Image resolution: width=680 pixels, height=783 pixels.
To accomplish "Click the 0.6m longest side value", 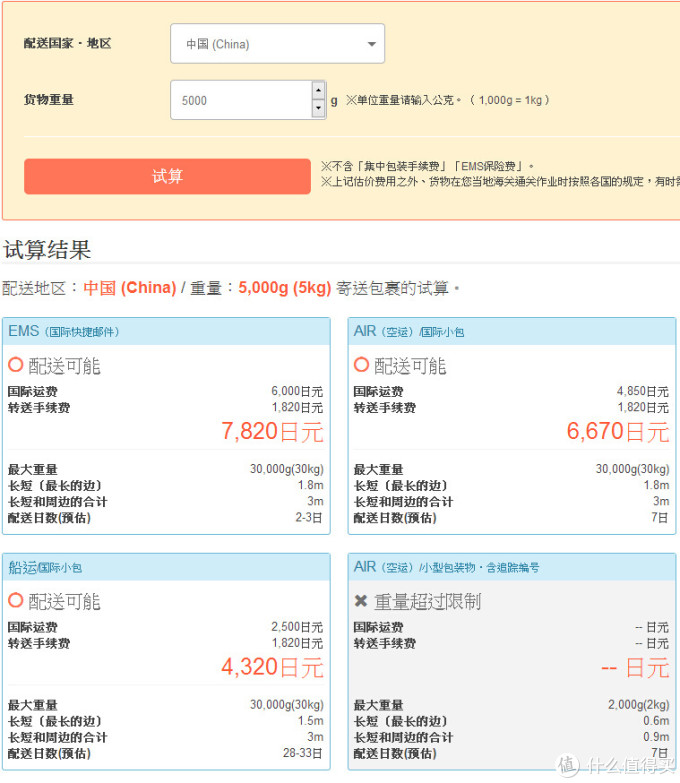I will [656, 721].
